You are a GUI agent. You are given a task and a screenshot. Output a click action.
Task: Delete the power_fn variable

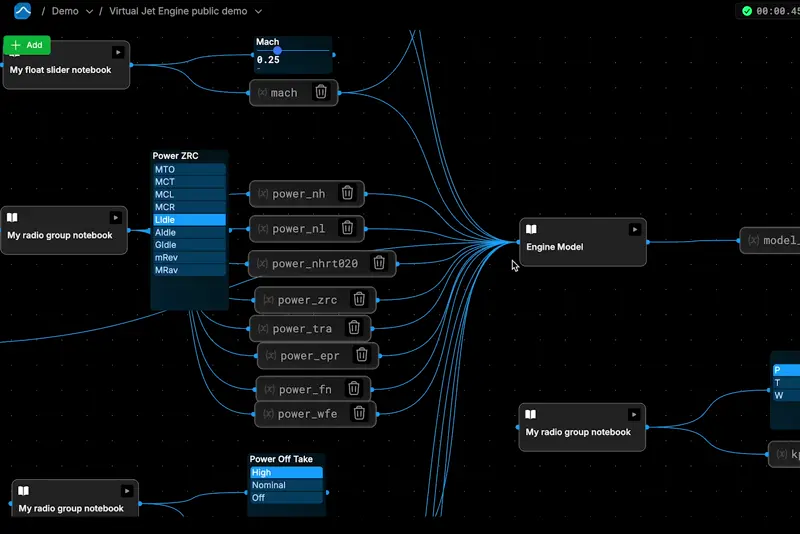354,389
